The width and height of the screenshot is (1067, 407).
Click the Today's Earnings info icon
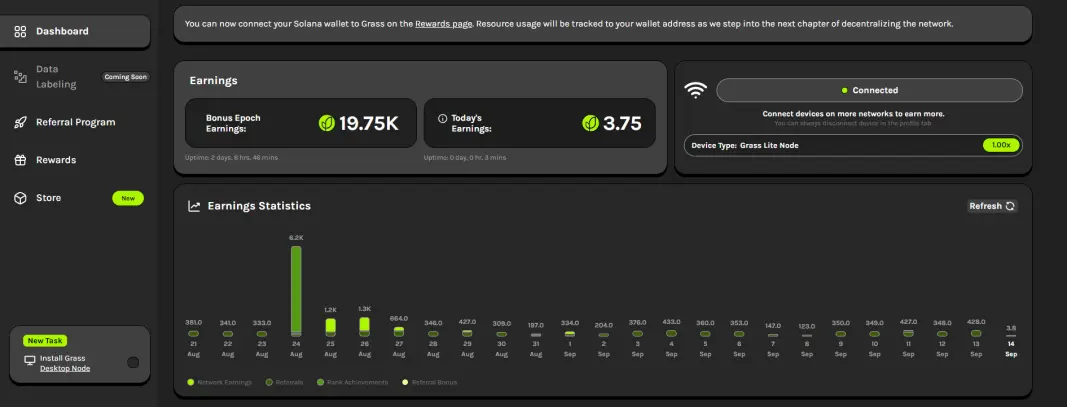point(442,118)
